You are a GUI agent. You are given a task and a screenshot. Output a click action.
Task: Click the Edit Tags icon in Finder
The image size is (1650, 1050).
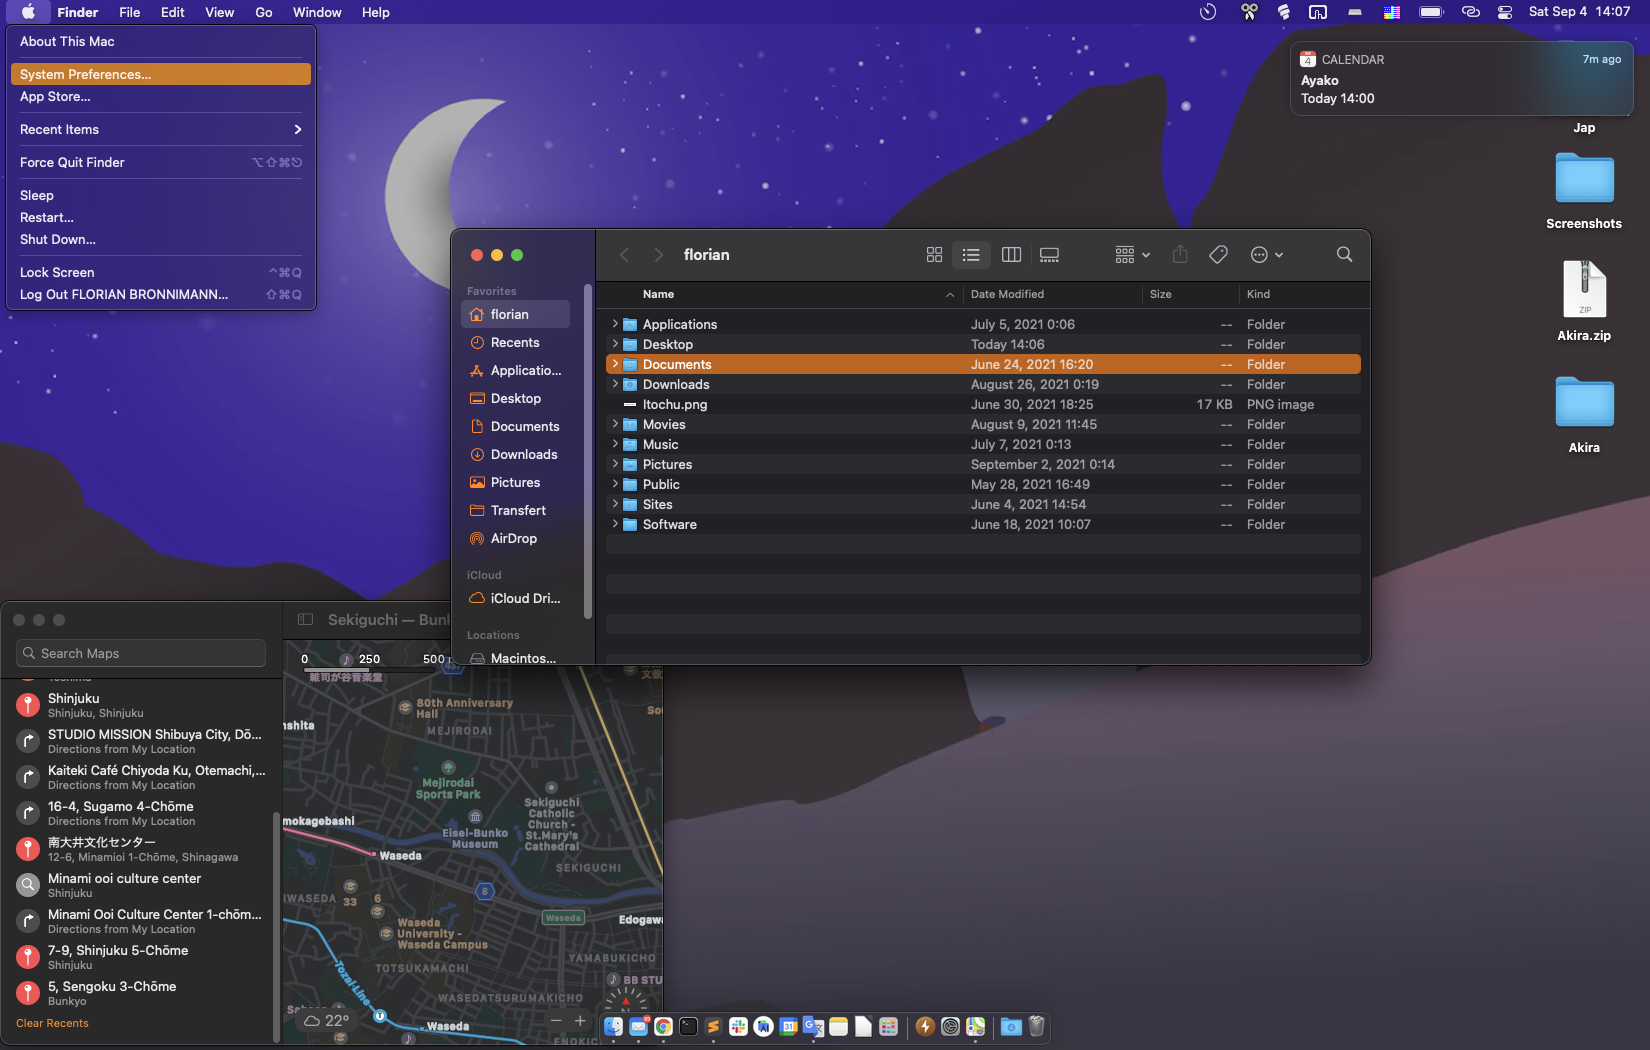coord(1218,255)
